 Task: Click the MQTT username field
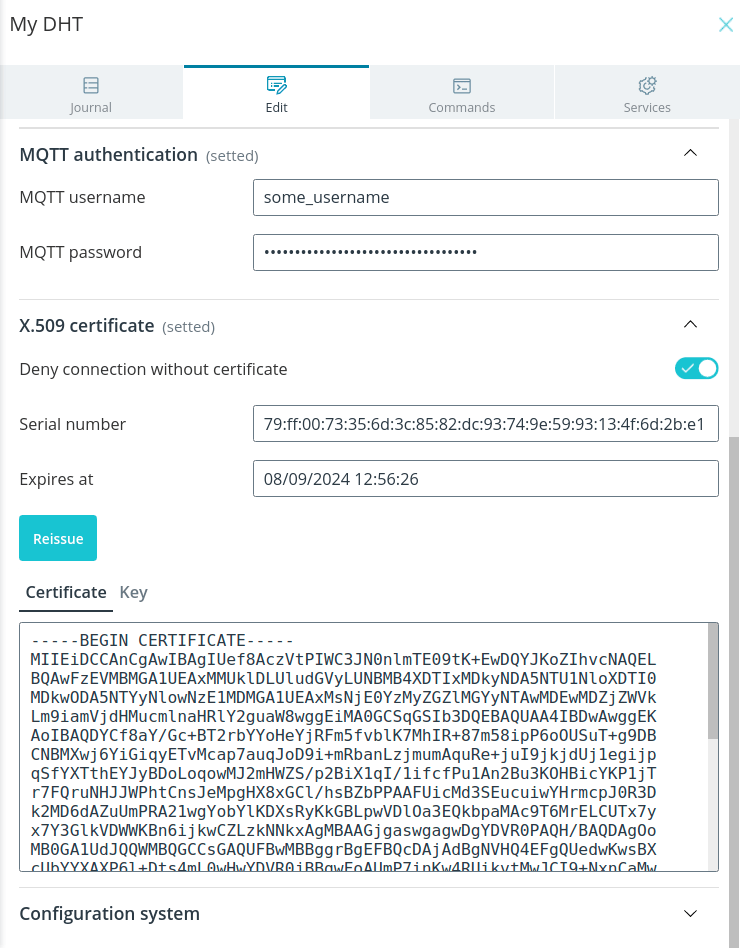(x=486, y=197)
